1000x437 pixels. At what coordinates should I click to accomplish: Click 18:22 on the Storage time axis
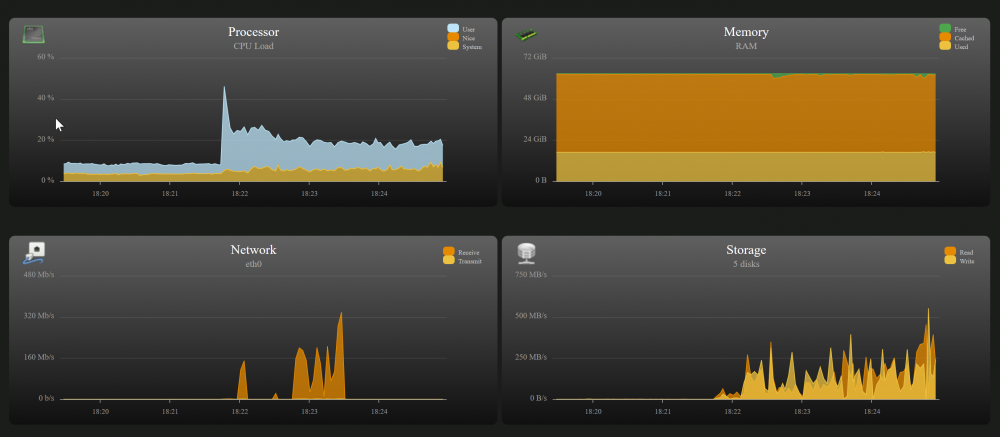coord(732,412)
